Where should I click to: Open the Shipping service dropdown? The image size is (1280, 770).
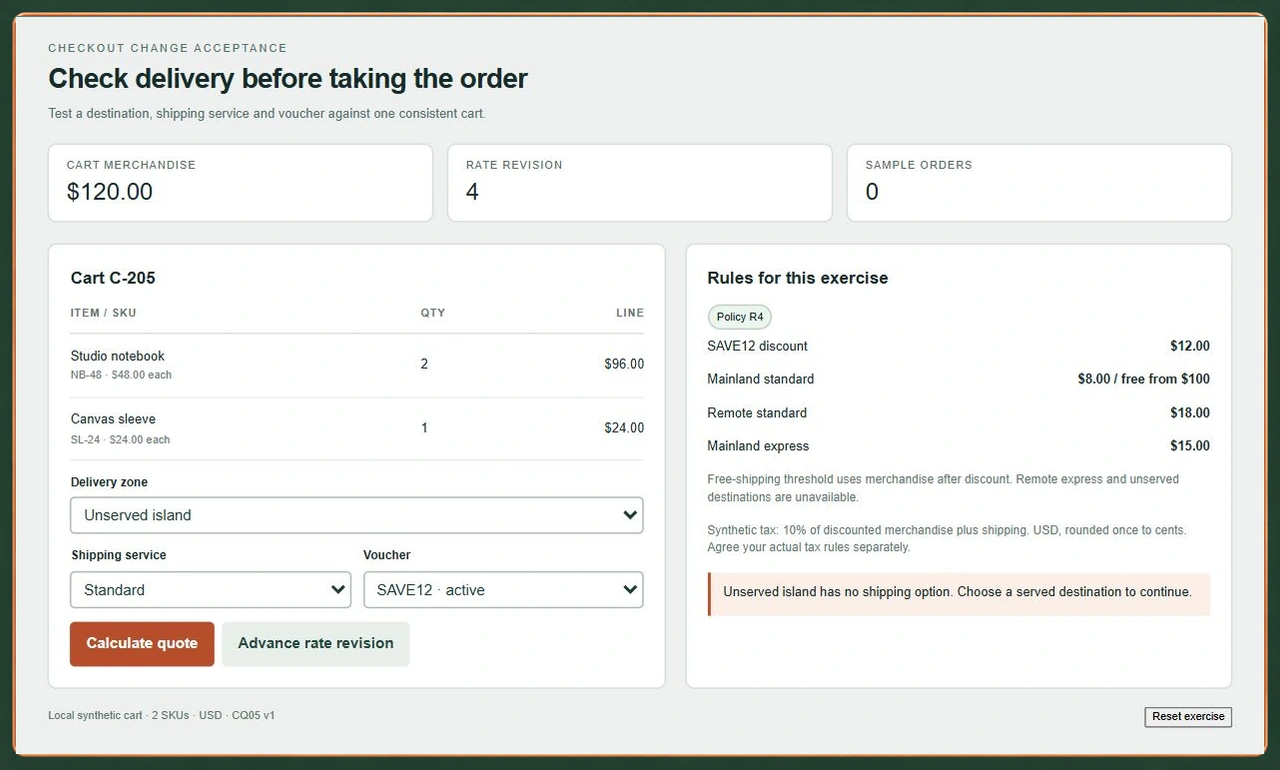tap(210, 590)
